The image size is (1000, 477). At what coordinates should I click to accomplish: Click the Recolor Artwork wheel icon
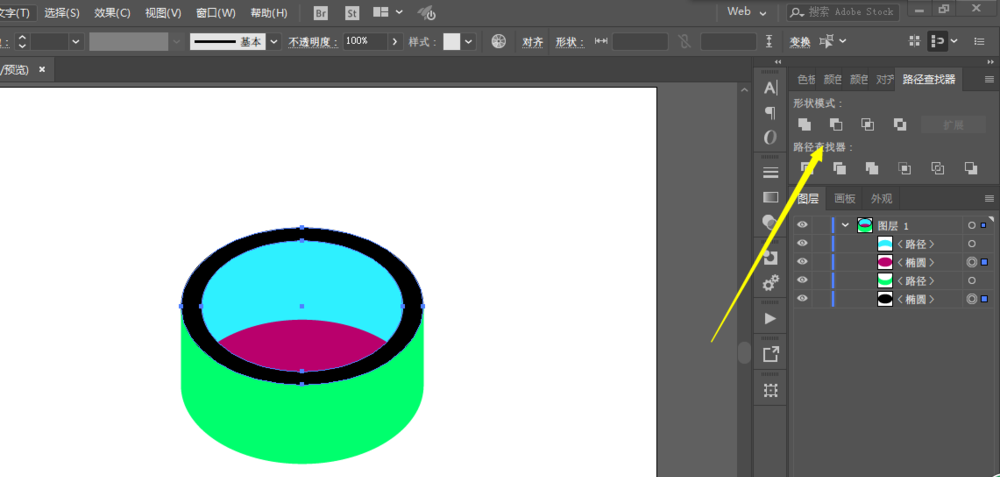click(x=499, y=42)
